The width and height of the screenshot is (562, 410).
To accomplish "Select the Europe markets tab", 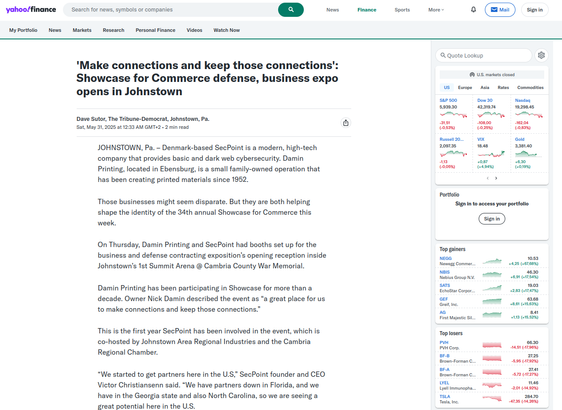I will (x=465, y=87).
